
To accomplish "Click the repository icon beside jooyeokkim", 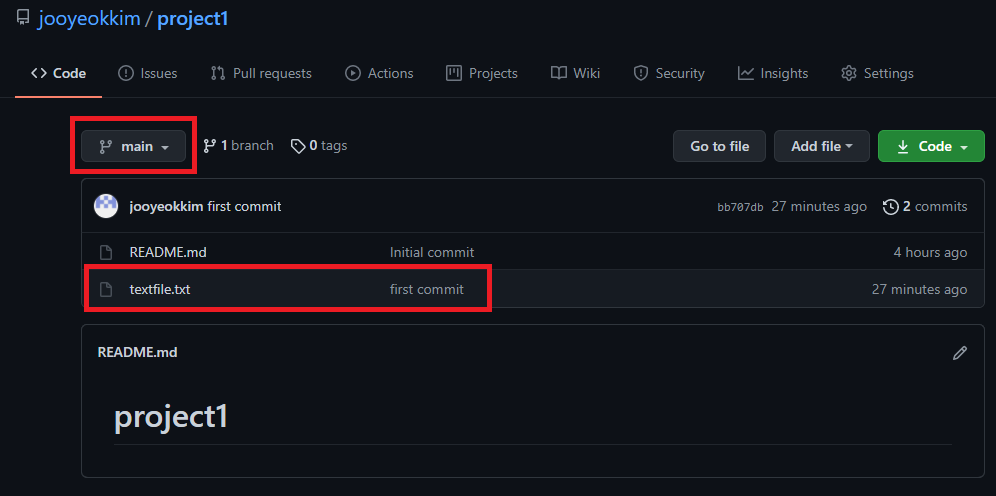I will click(23, 18).
